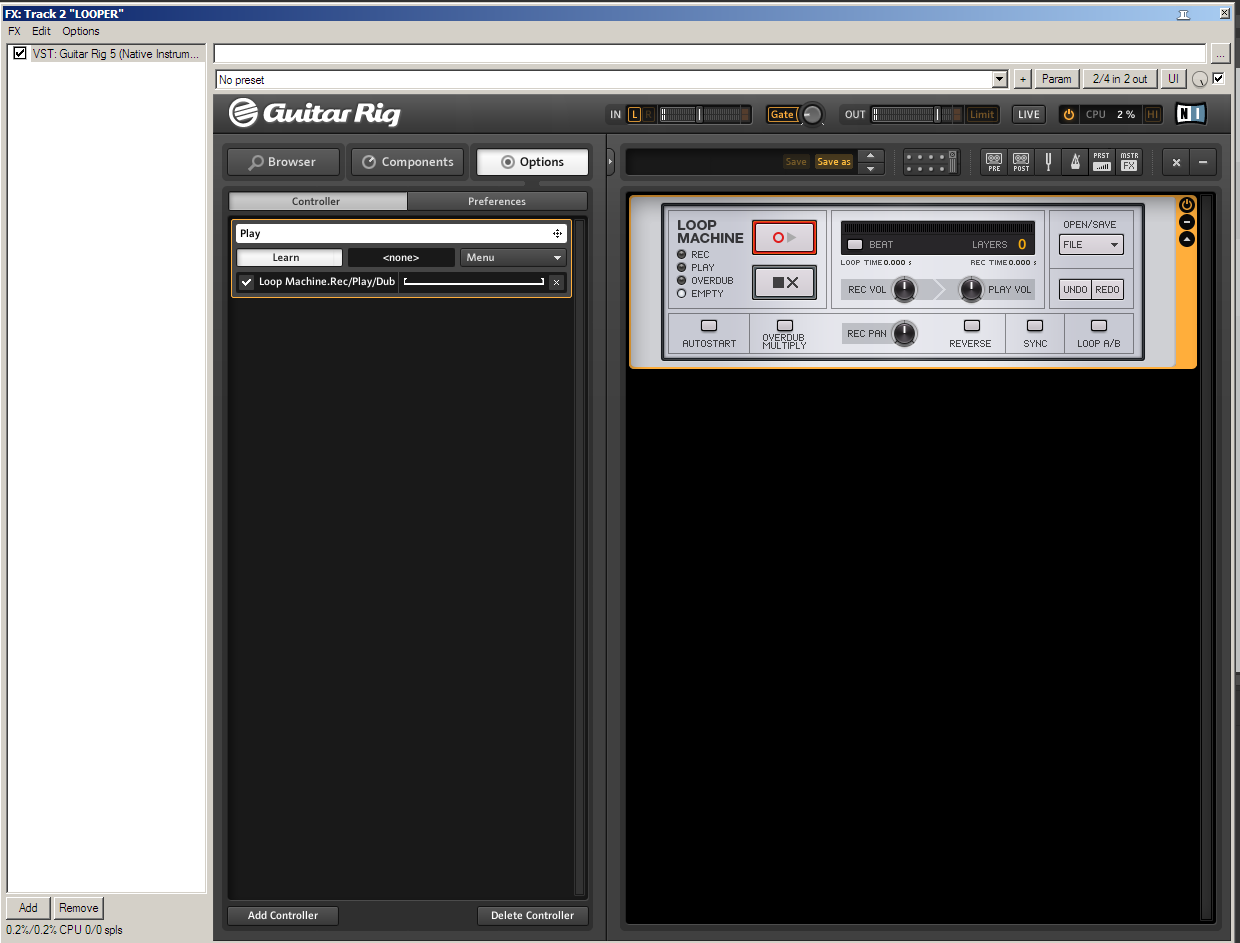Screen dimensions: 1240x943
Task: Click the UNDO button
Action: tap(1075, 289)
